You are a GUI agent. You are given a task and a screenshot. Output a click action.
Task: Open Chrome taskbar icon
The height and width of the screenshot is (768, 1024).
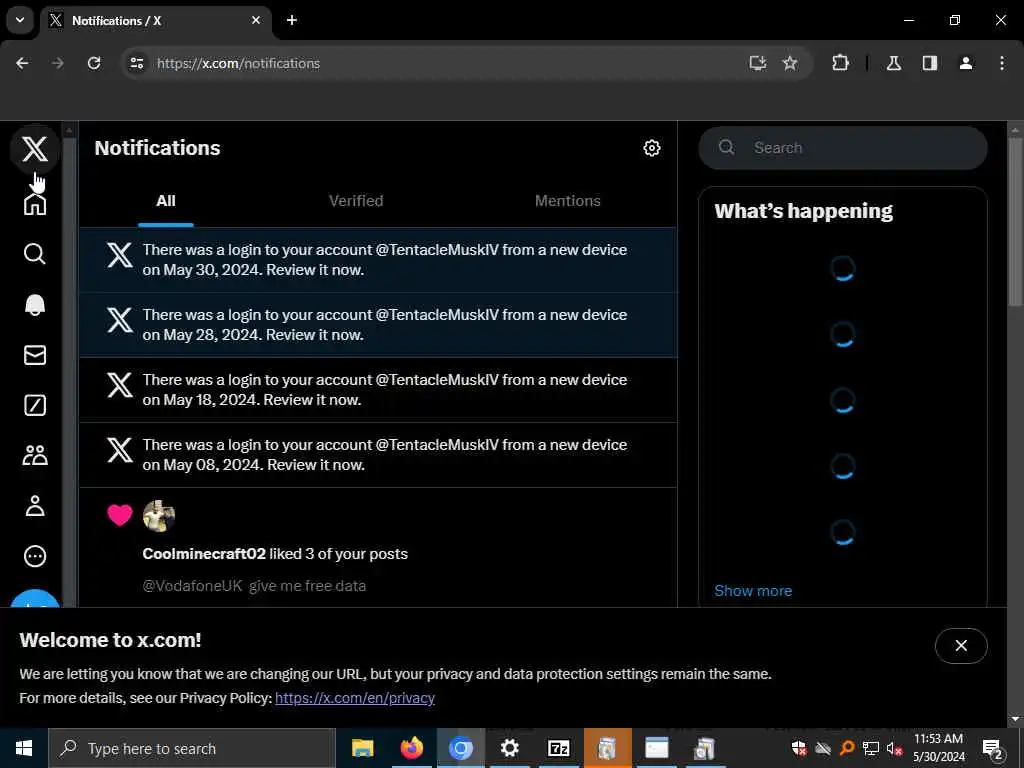click(460, 748)
